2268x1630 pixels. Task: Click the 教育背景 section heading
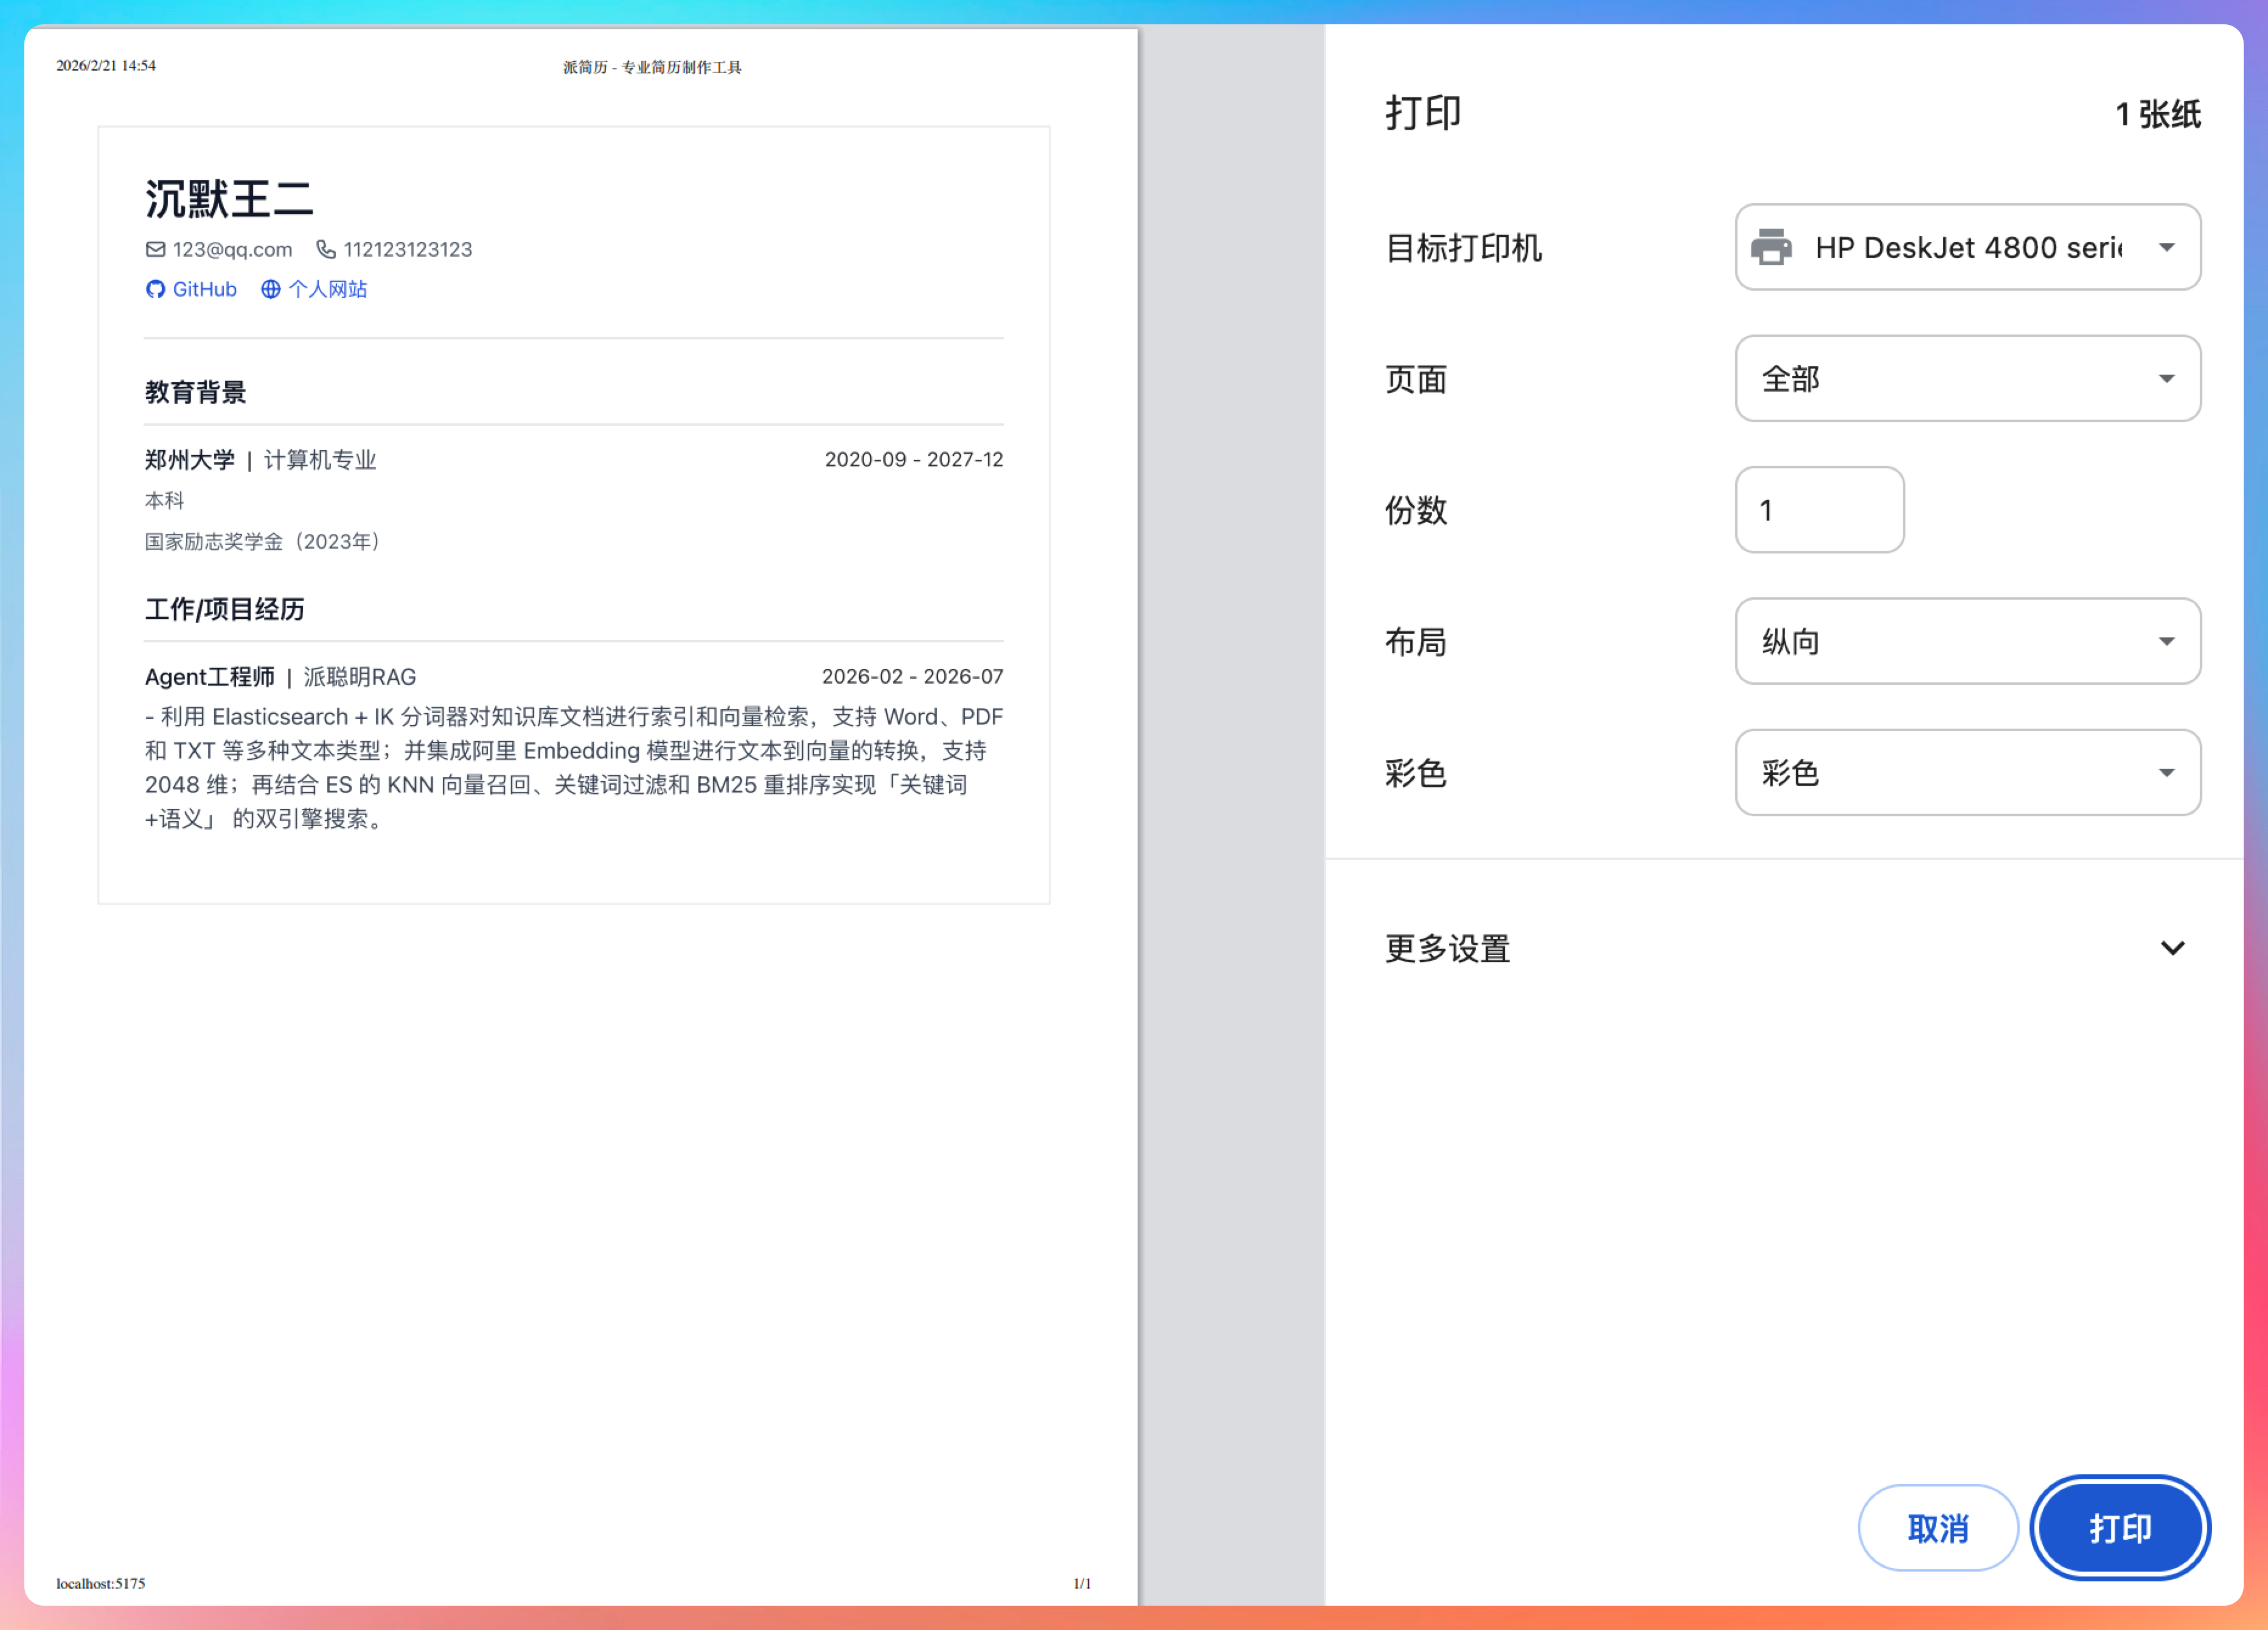195,392
